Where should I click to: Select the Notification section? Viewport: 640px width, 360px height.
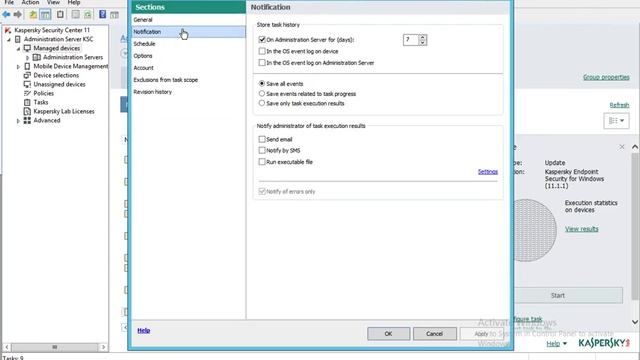coord(189,31)
